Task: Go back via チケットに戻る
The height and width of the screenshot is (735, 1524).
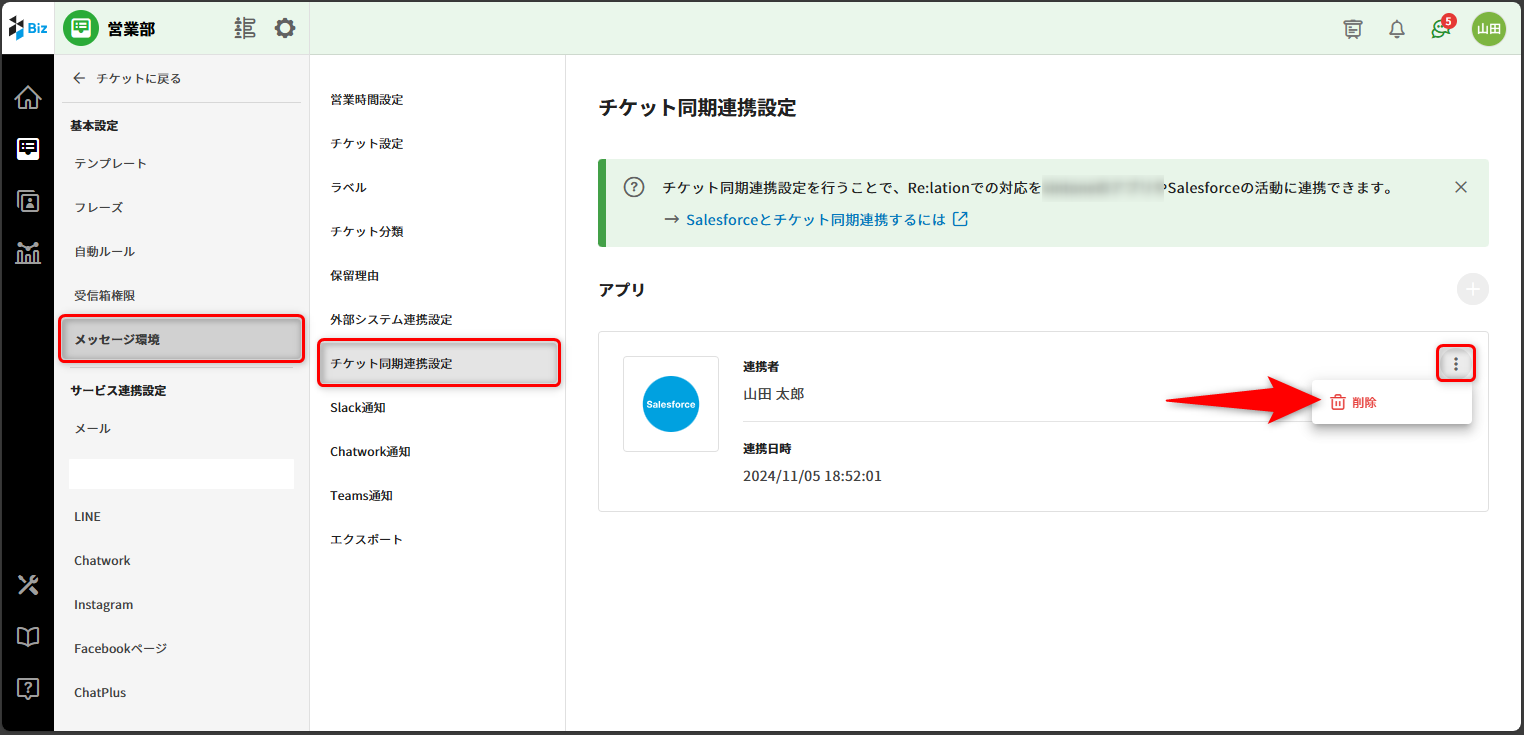Action: tap(127, 78)
